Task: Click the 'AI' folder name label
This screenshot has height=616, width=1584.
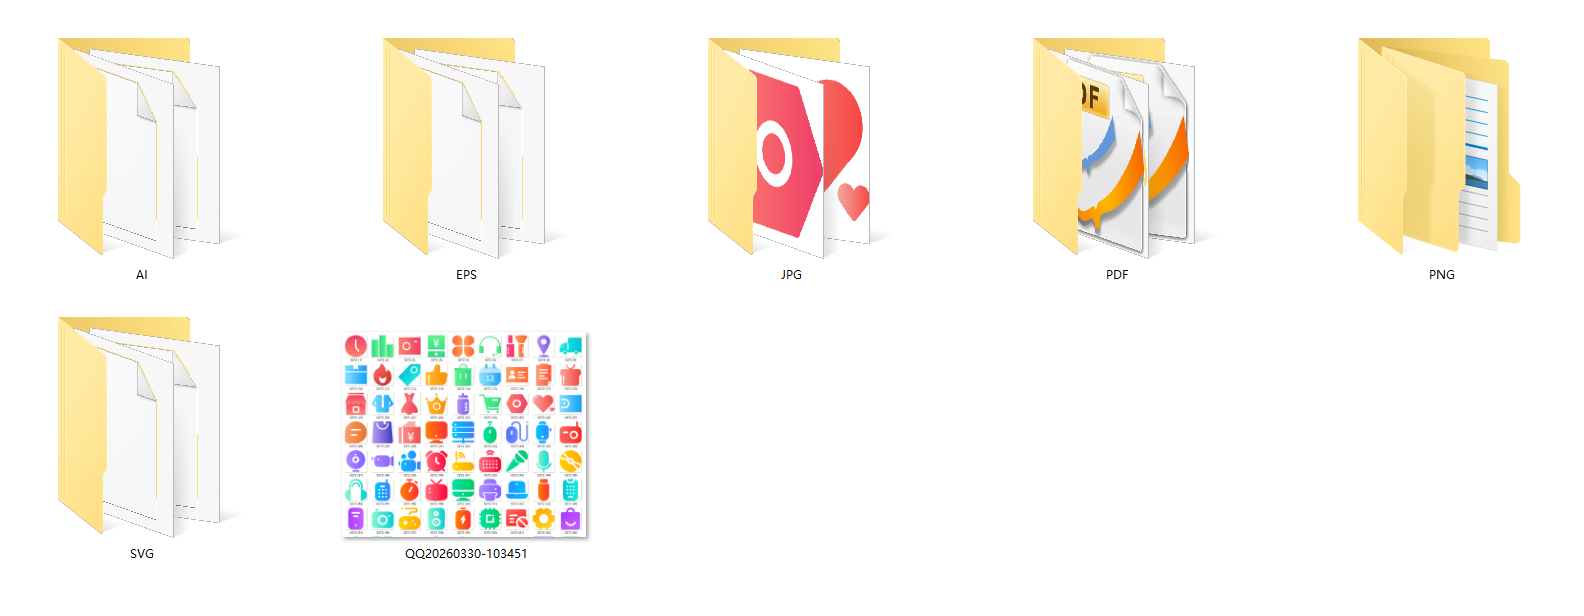Action: tap(141, 275)
